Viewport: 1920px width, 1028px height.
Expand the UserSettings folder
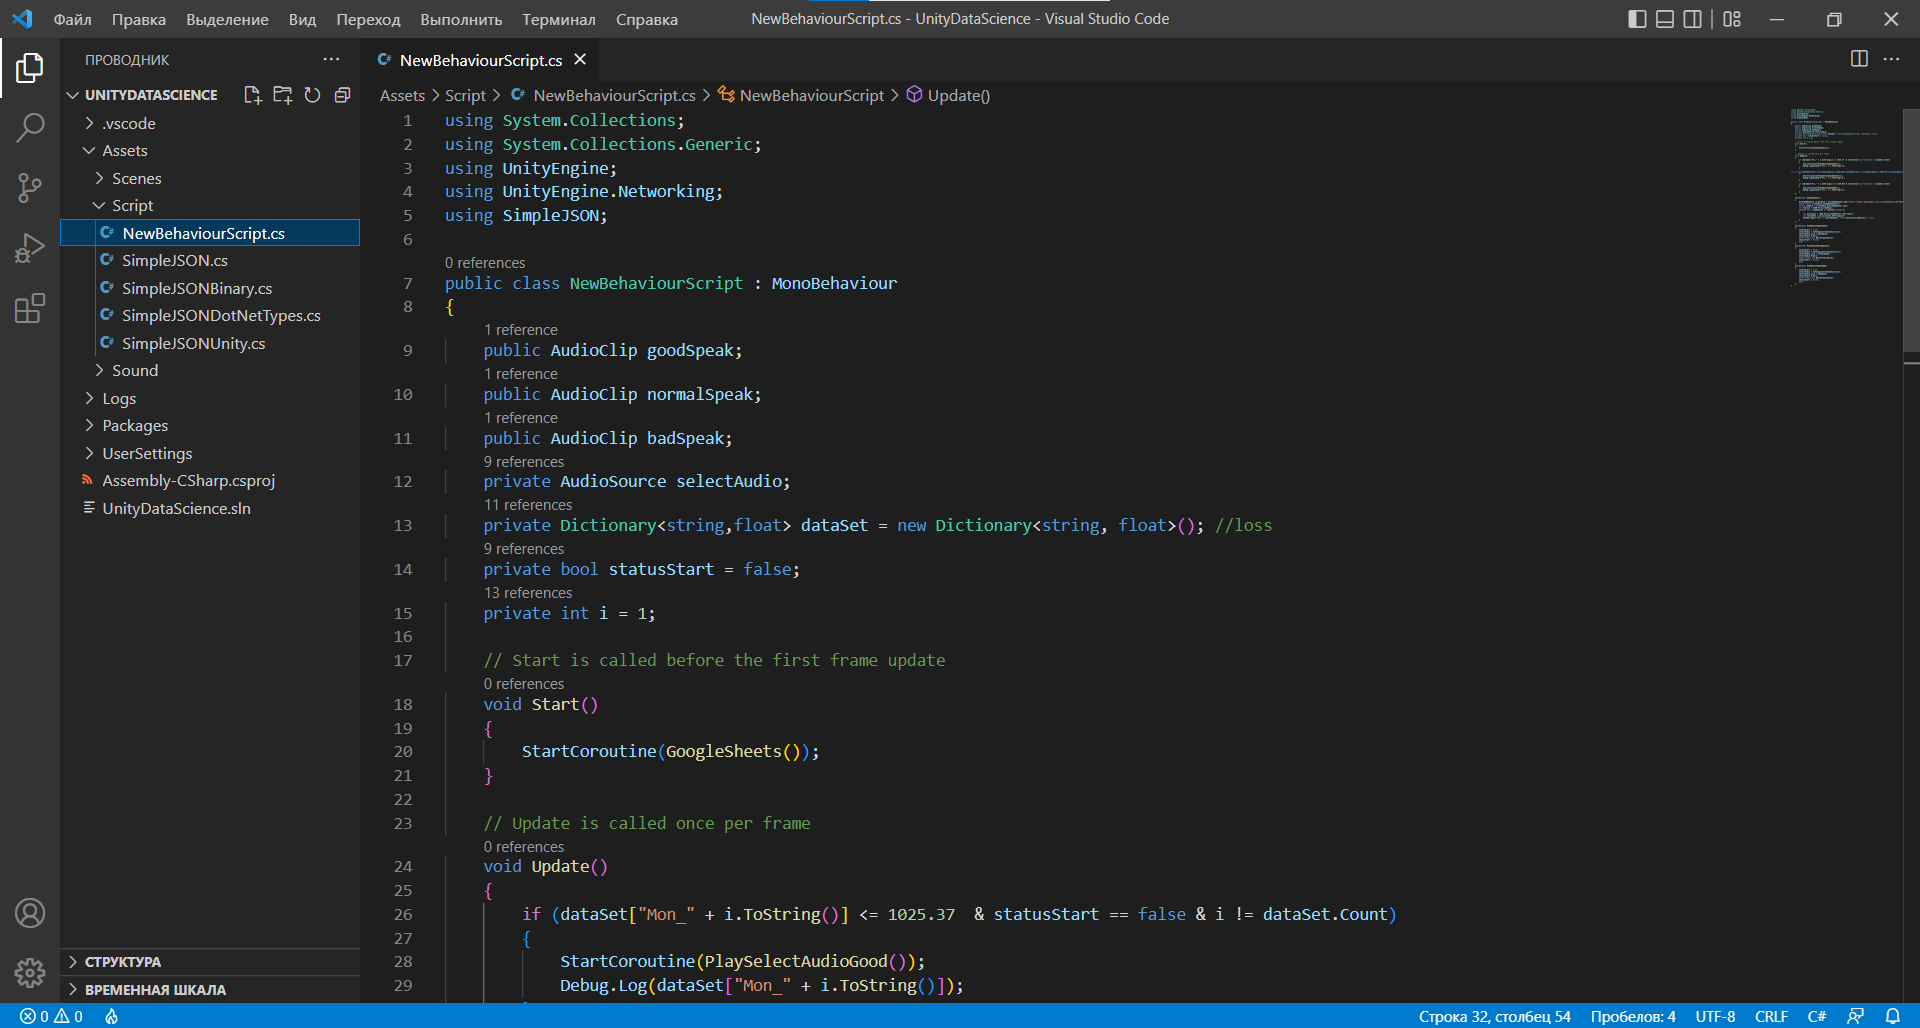pos(210,453)
